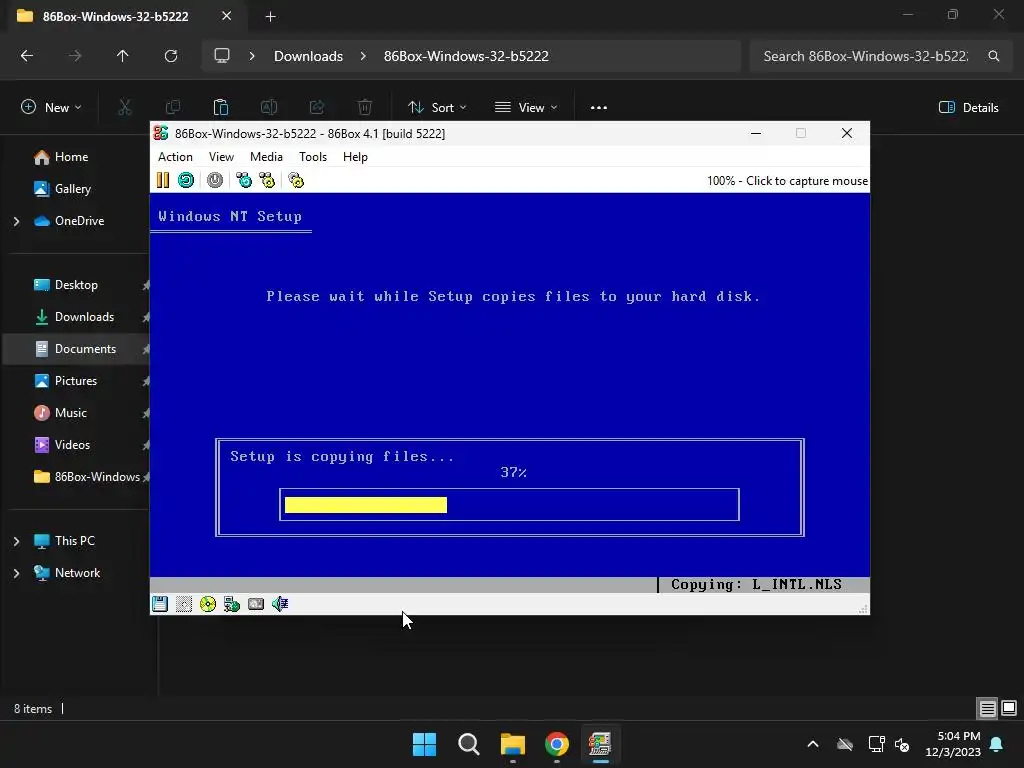This screenshot has width=1024, height=768.
Task: Click the floppy disk status bar icon
Action: (160, 604)
